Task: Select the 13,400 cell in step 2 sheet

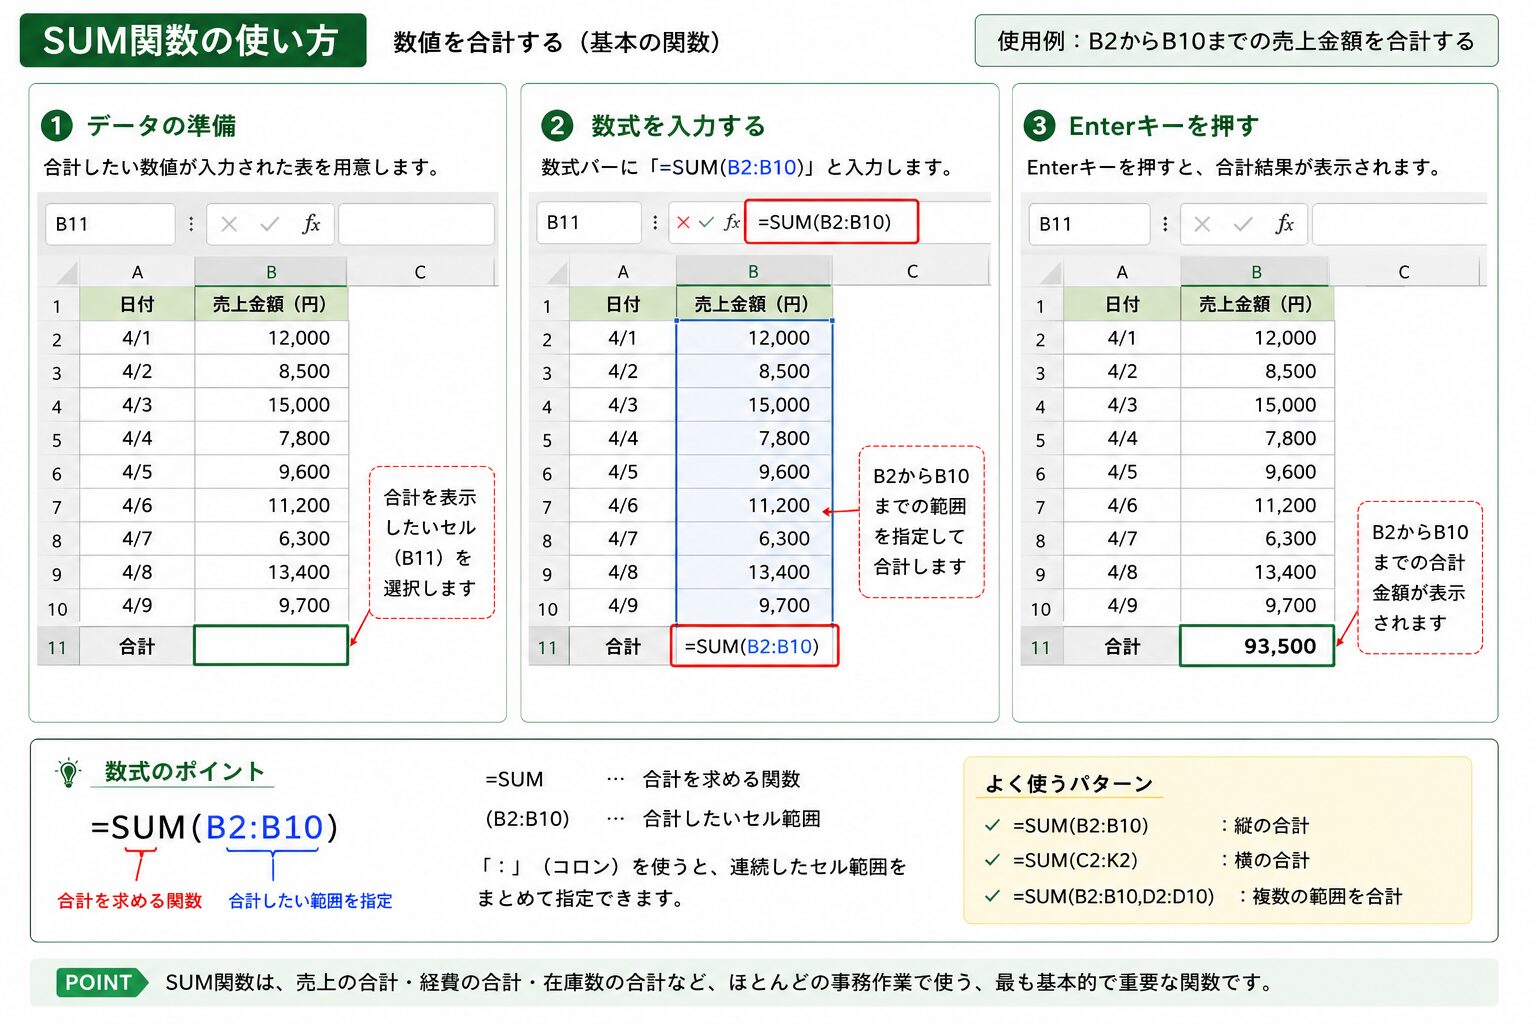Action: 754,572
